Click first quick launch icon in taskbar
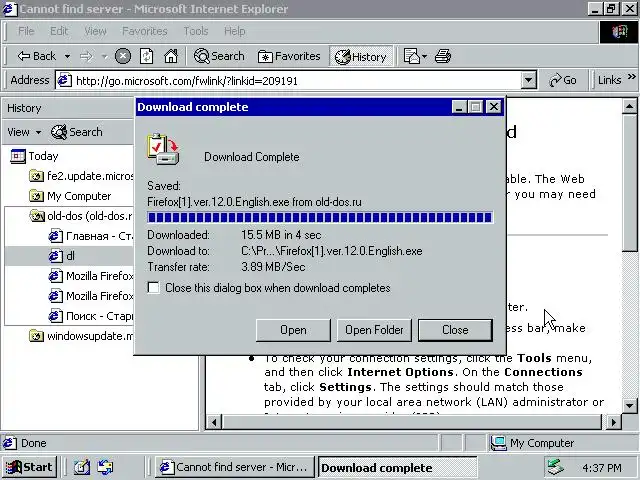Image resolution: width=640 pixels, height=480 pixels. point(82,467)
